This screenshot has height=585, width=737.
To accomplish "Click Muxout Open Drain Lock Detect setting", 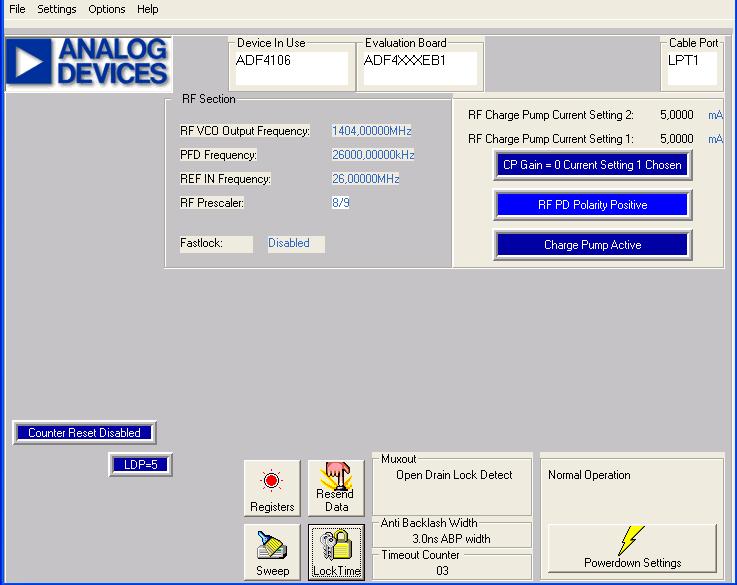I will [454, 475].
